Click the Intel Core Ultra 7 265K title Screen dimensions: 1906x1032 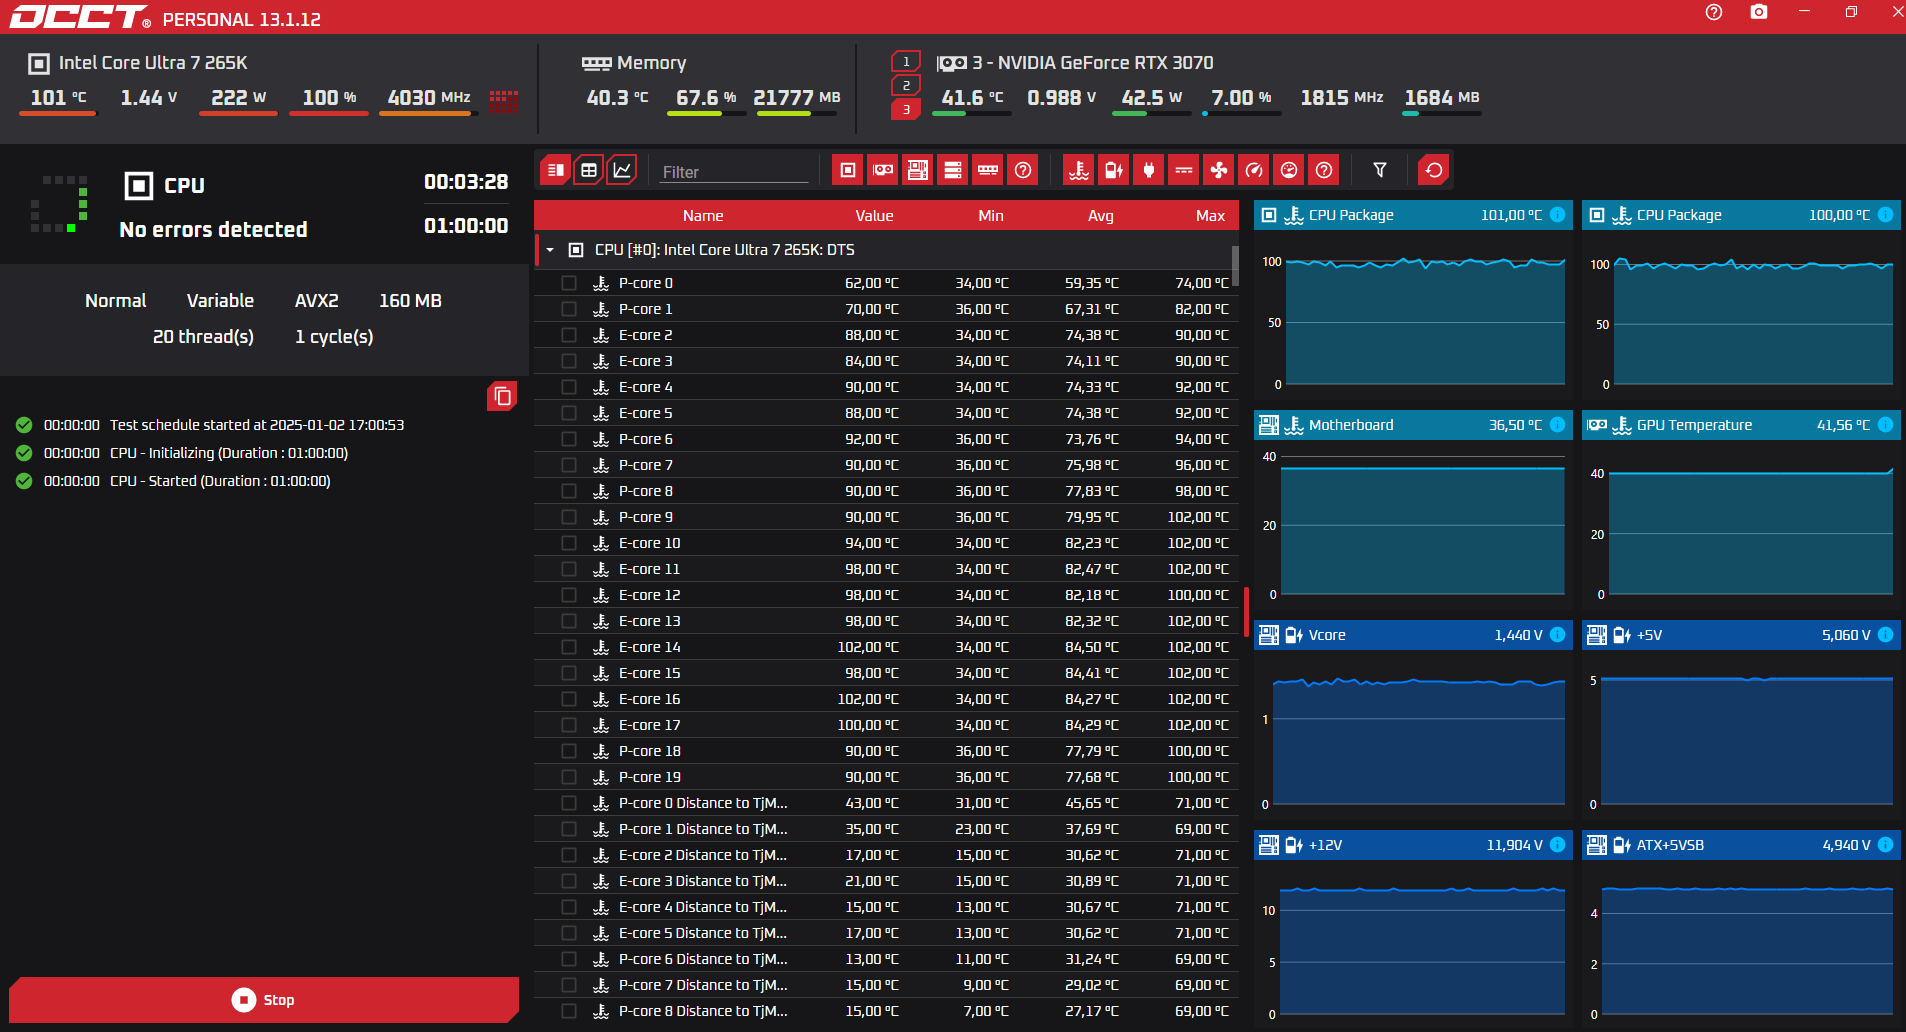pos(153,63)
